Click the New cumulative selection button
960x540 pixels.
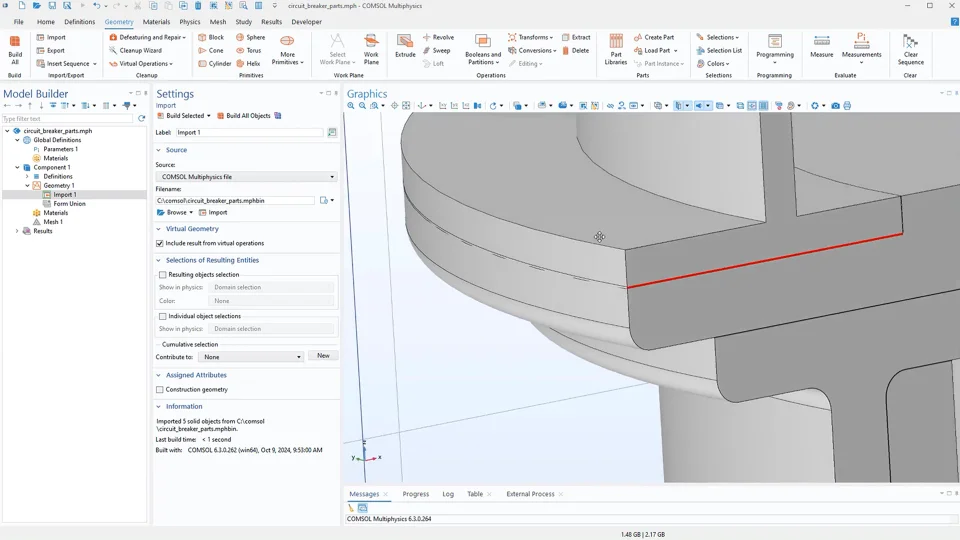[323, 356]
